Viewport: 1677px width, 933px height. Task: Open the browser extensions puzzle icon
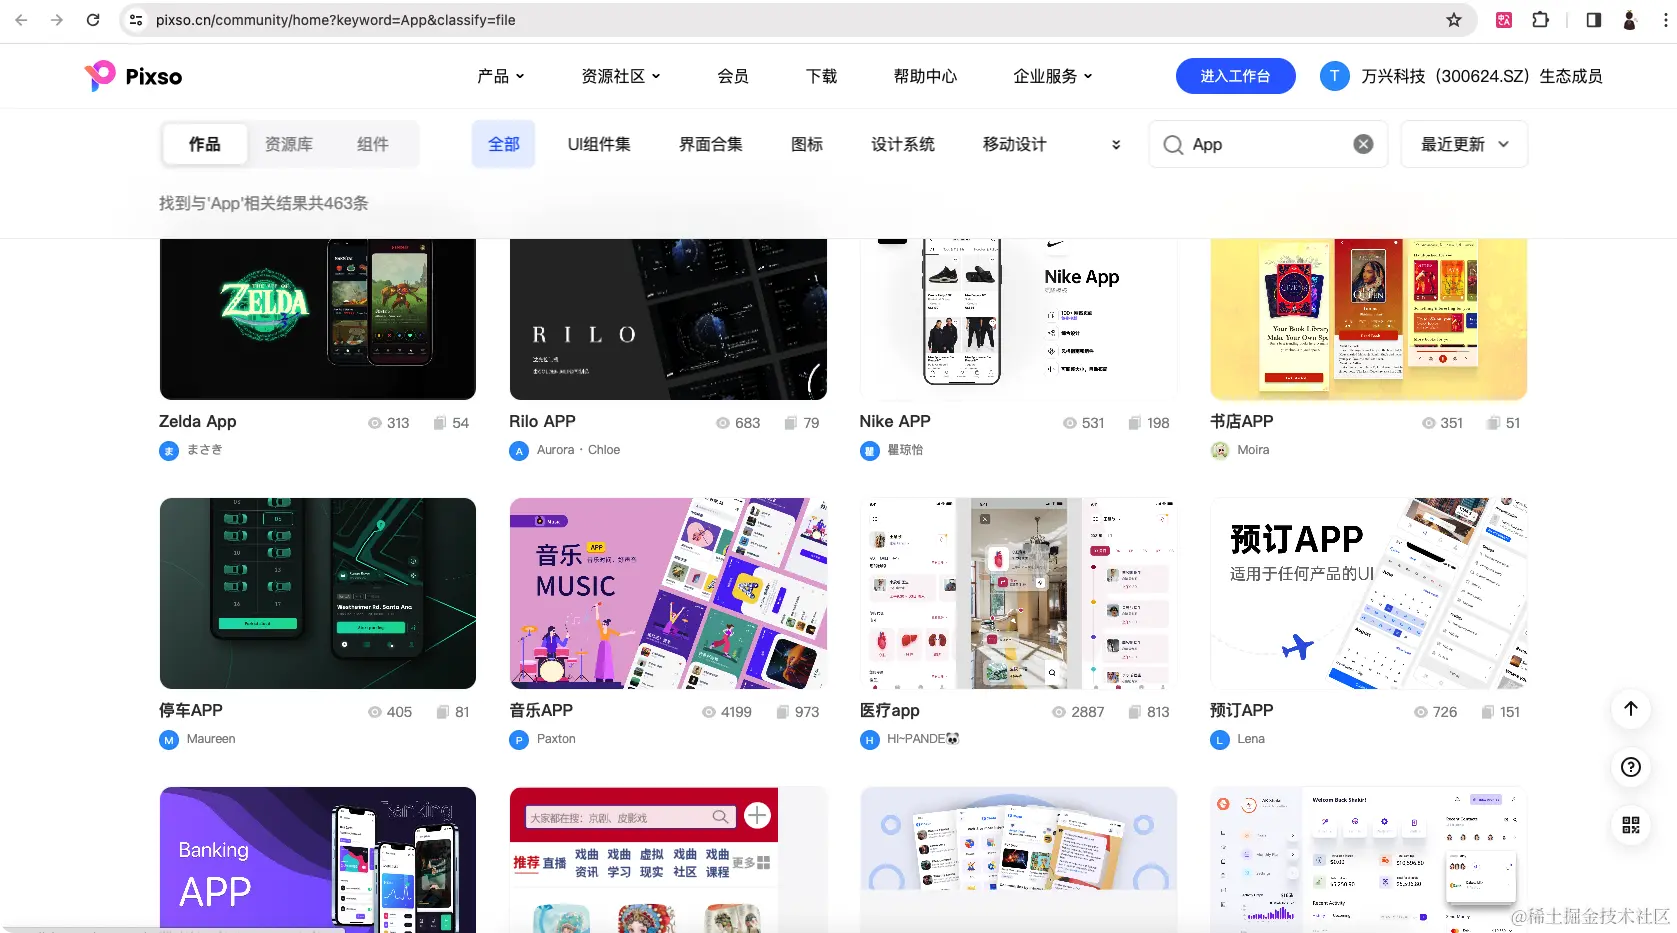tap(1540, 20)
